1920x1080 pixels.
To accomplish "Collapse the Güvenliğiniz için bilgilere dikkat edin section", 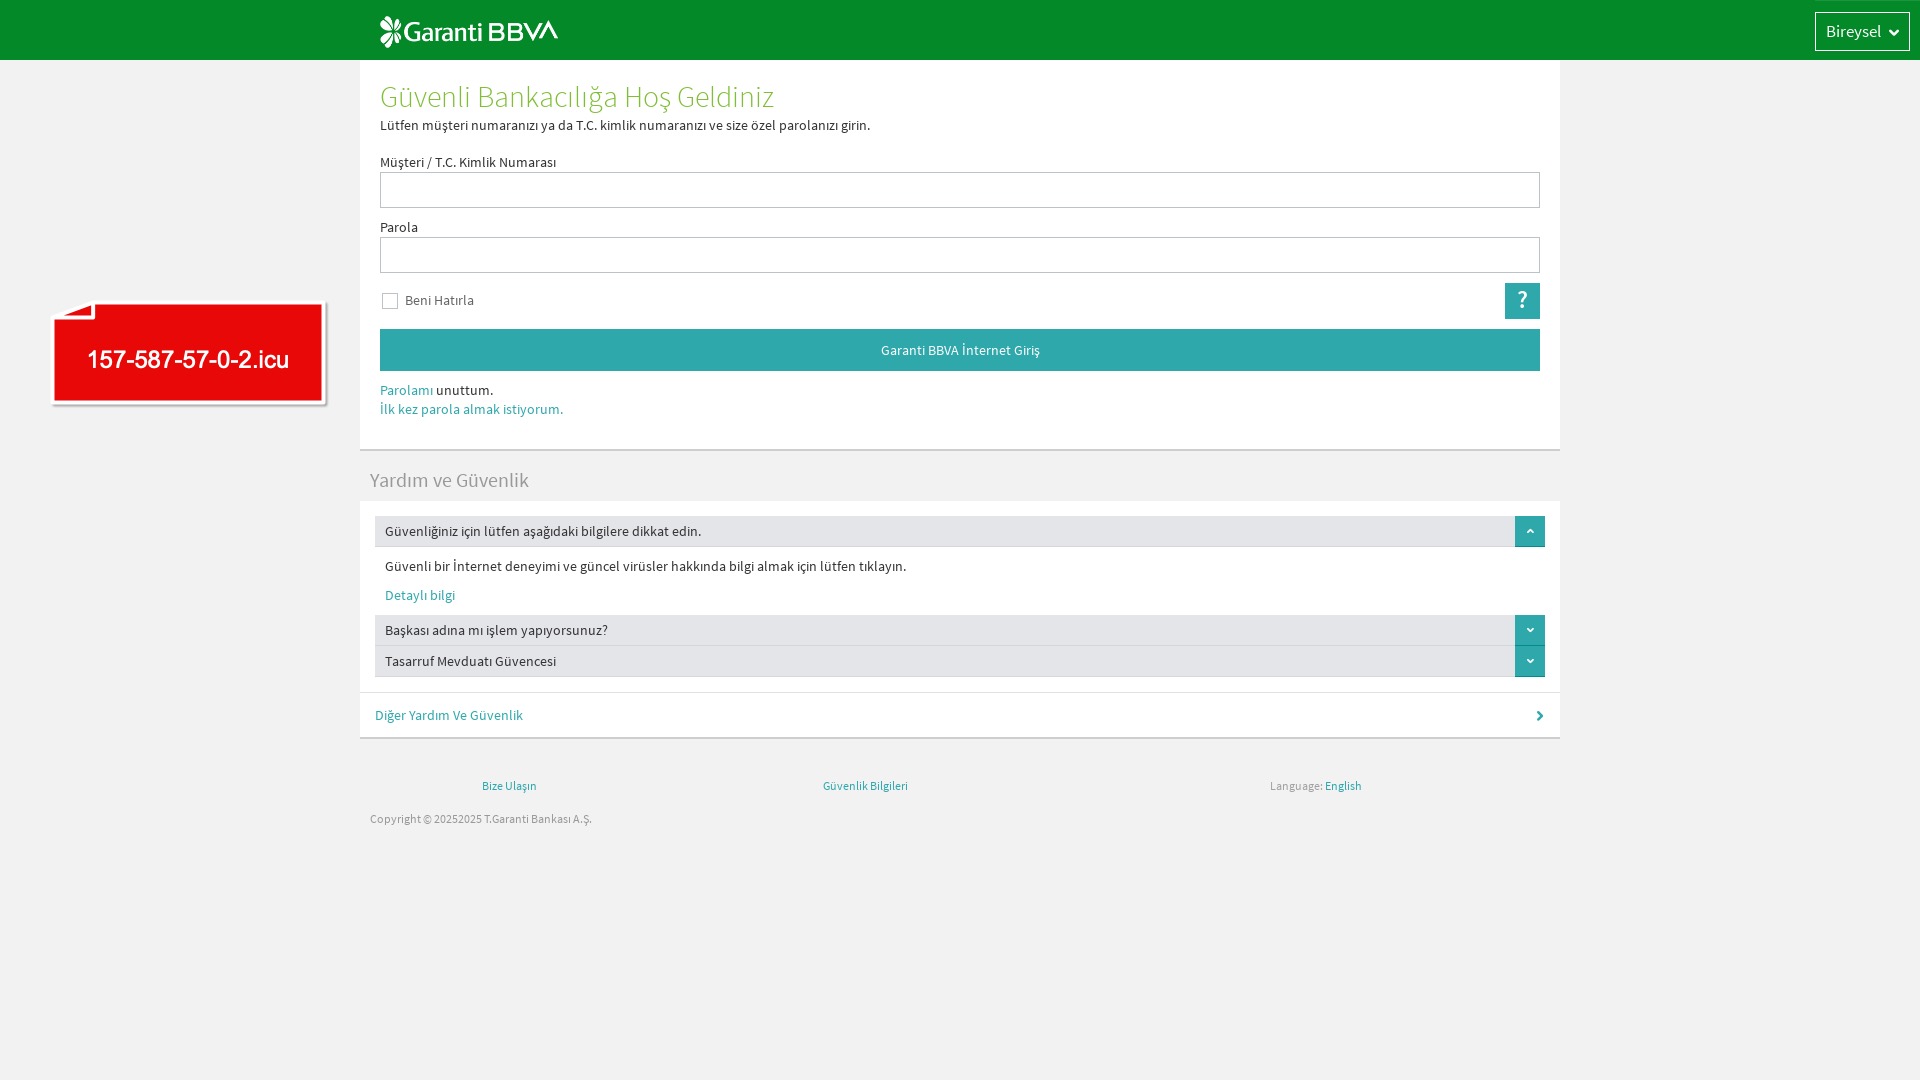I will click(x=1530, y=531).
